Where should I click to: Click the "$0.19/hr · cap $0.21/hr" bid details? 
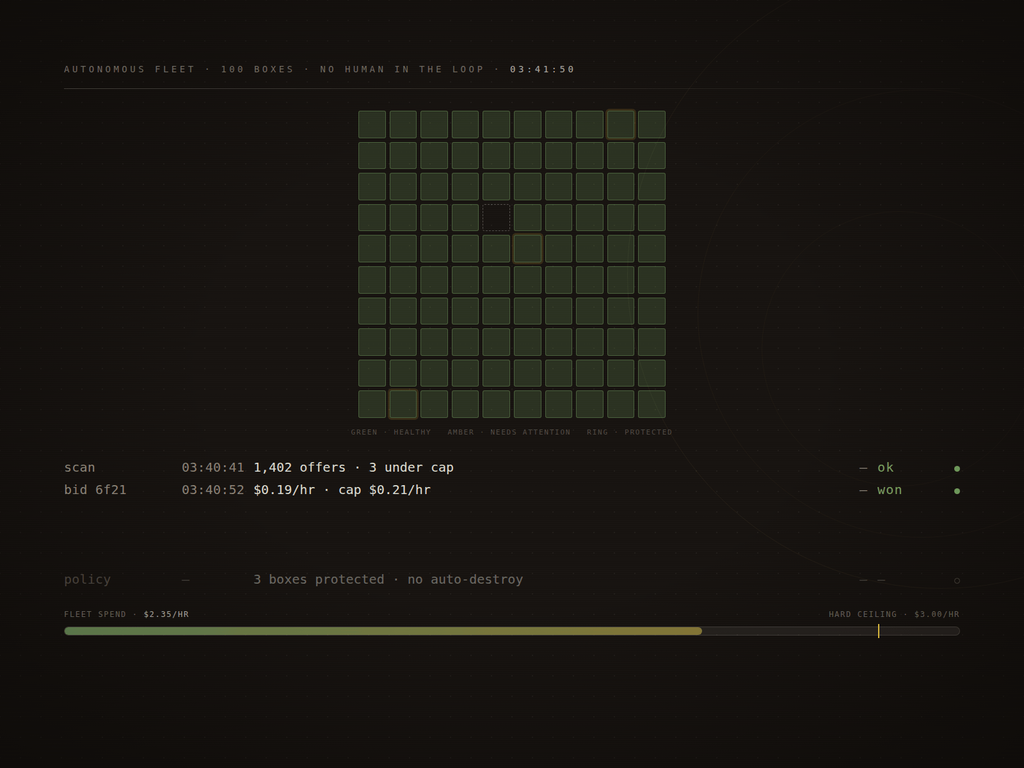[x=342, y=490]
